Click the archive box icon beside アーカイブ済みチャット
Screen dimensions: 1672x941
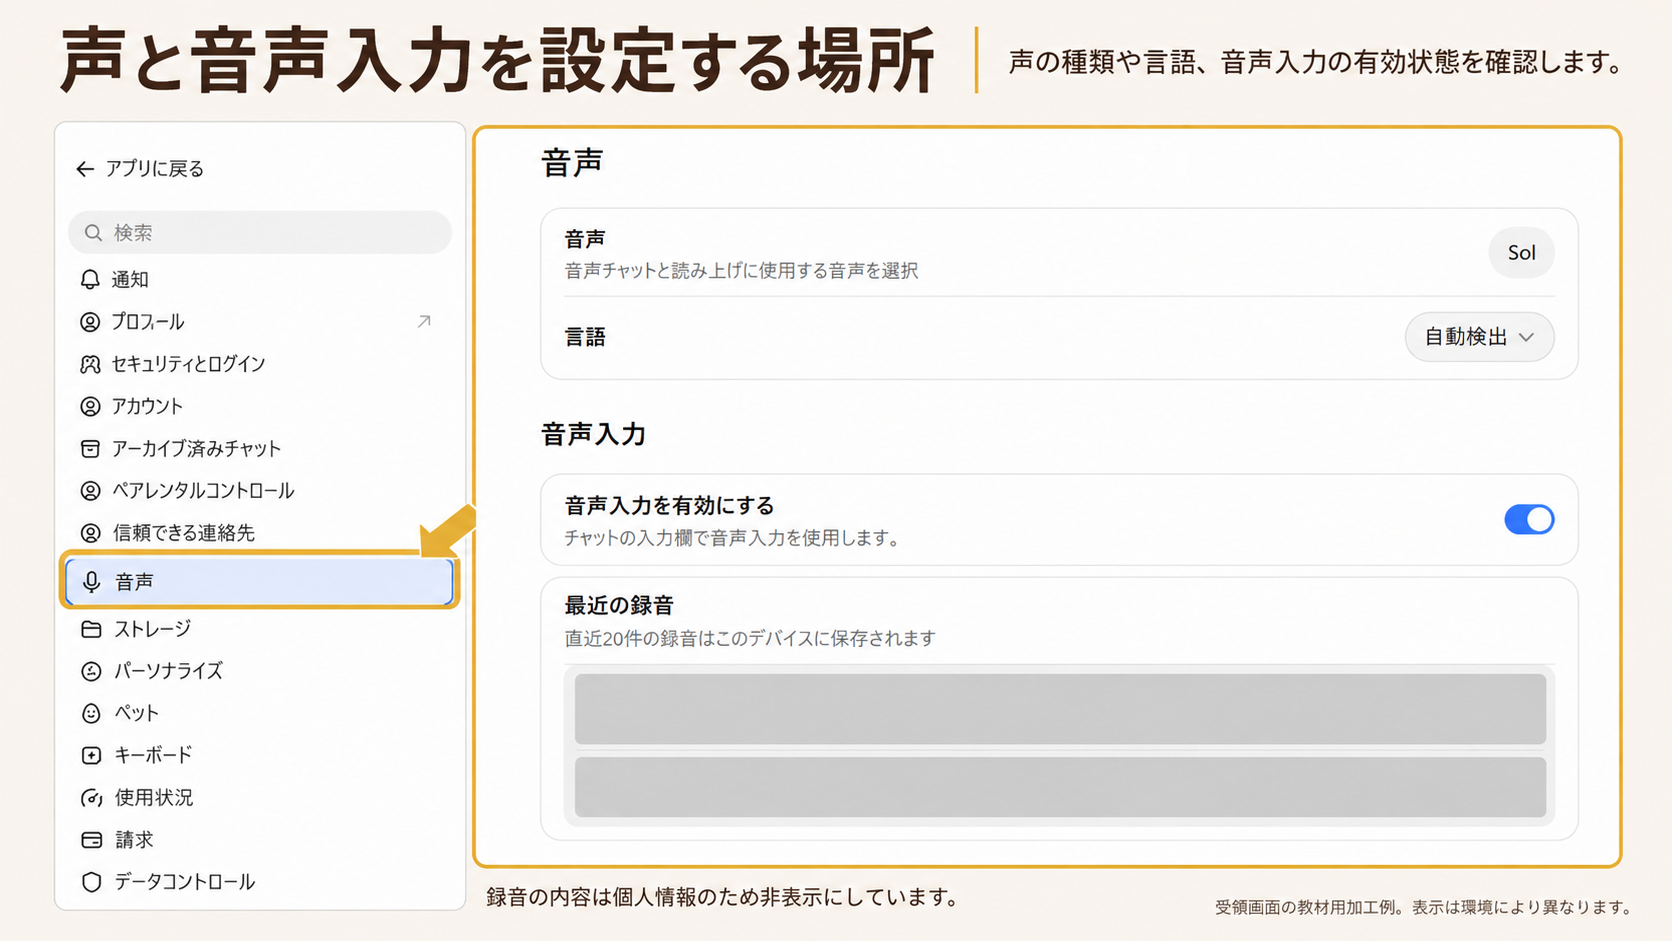coord(90,448)
